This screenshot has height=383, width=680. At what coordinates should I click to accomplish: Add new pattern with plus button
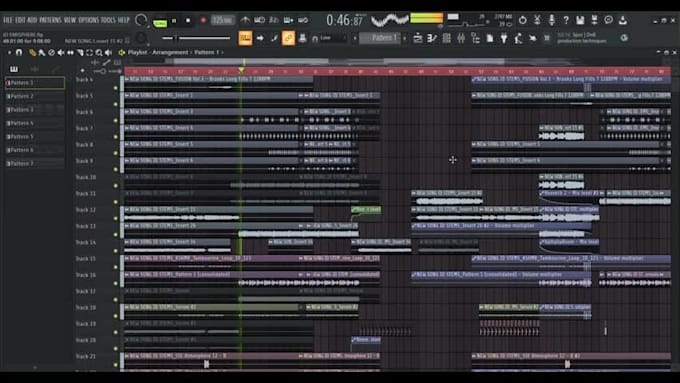[404, 38]
